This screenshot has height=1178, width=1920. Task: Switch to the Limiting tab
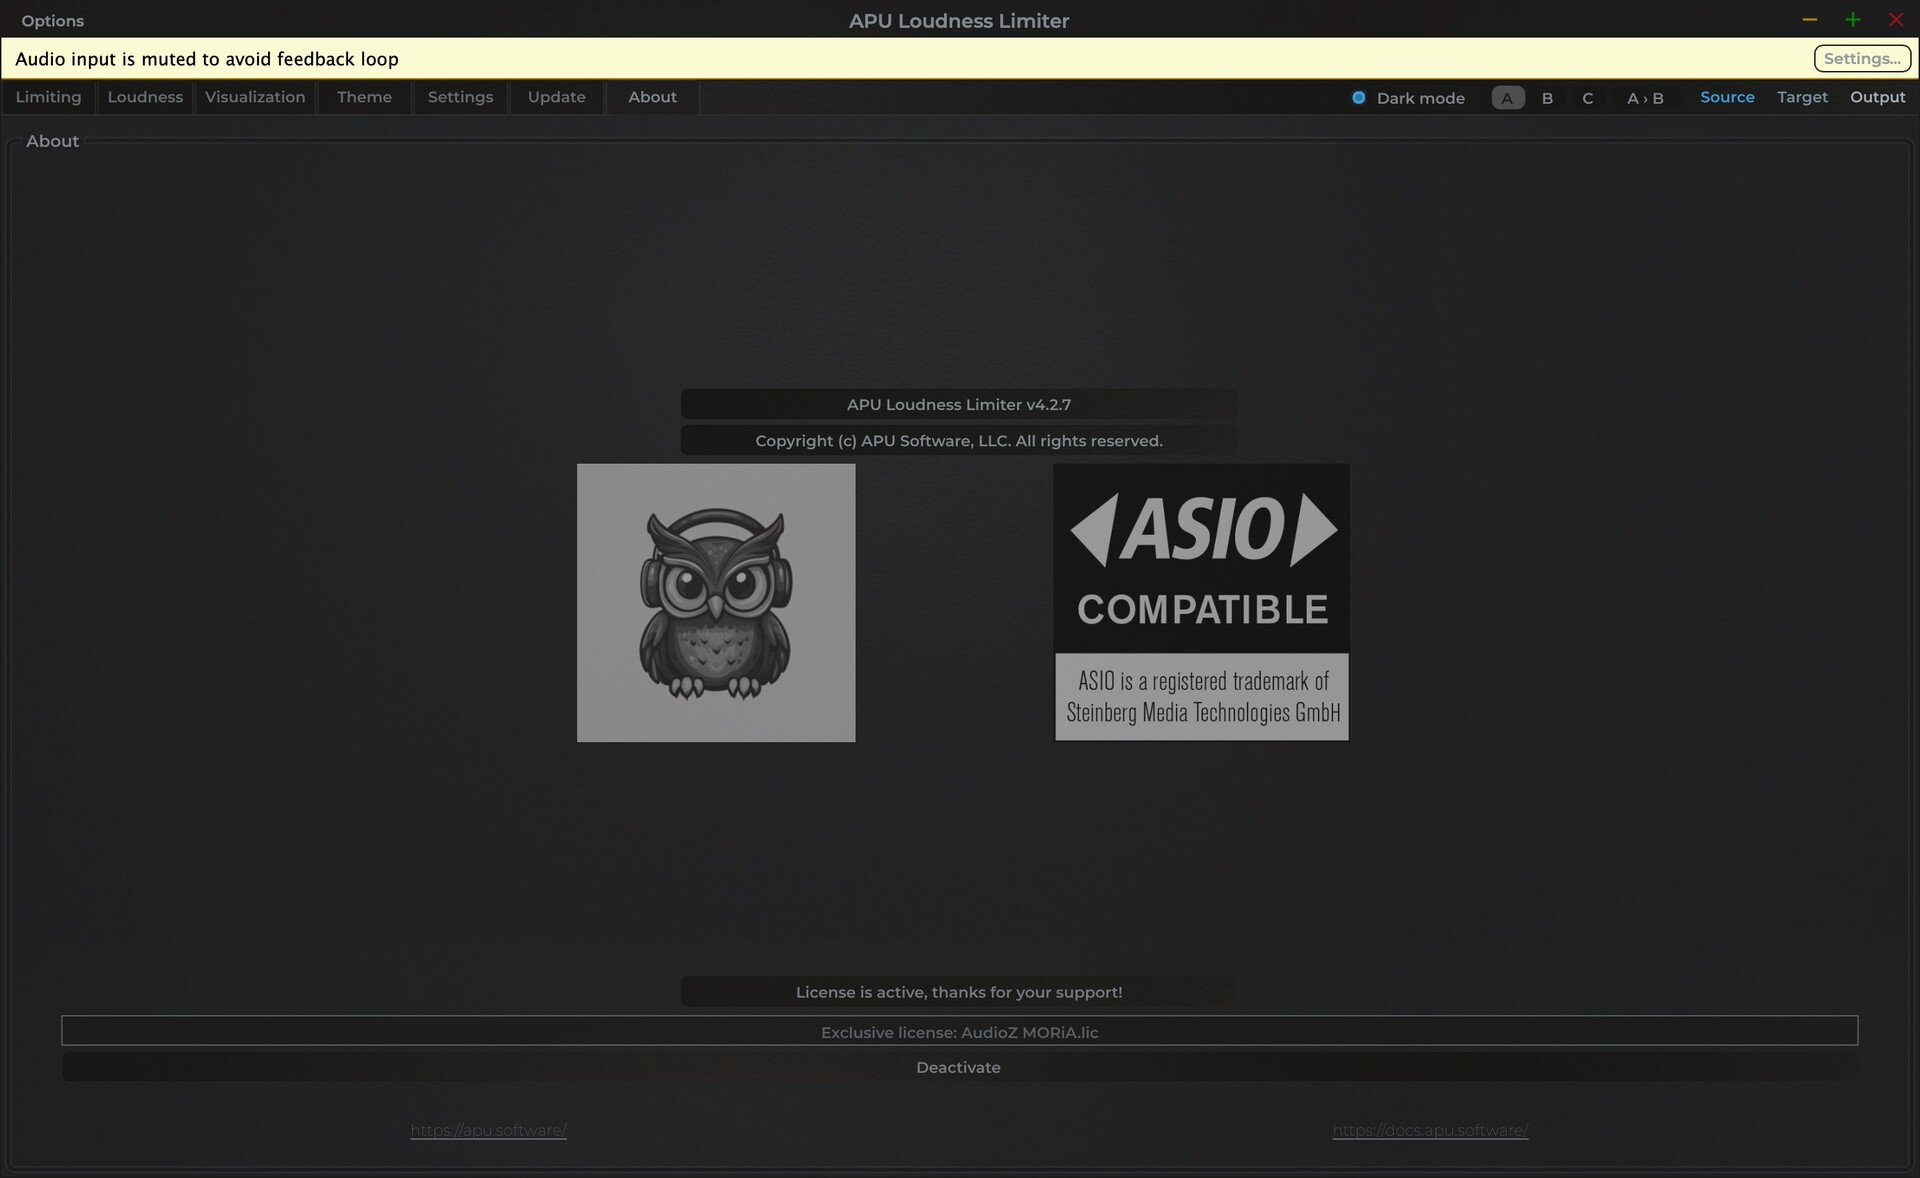pos(48,97)
